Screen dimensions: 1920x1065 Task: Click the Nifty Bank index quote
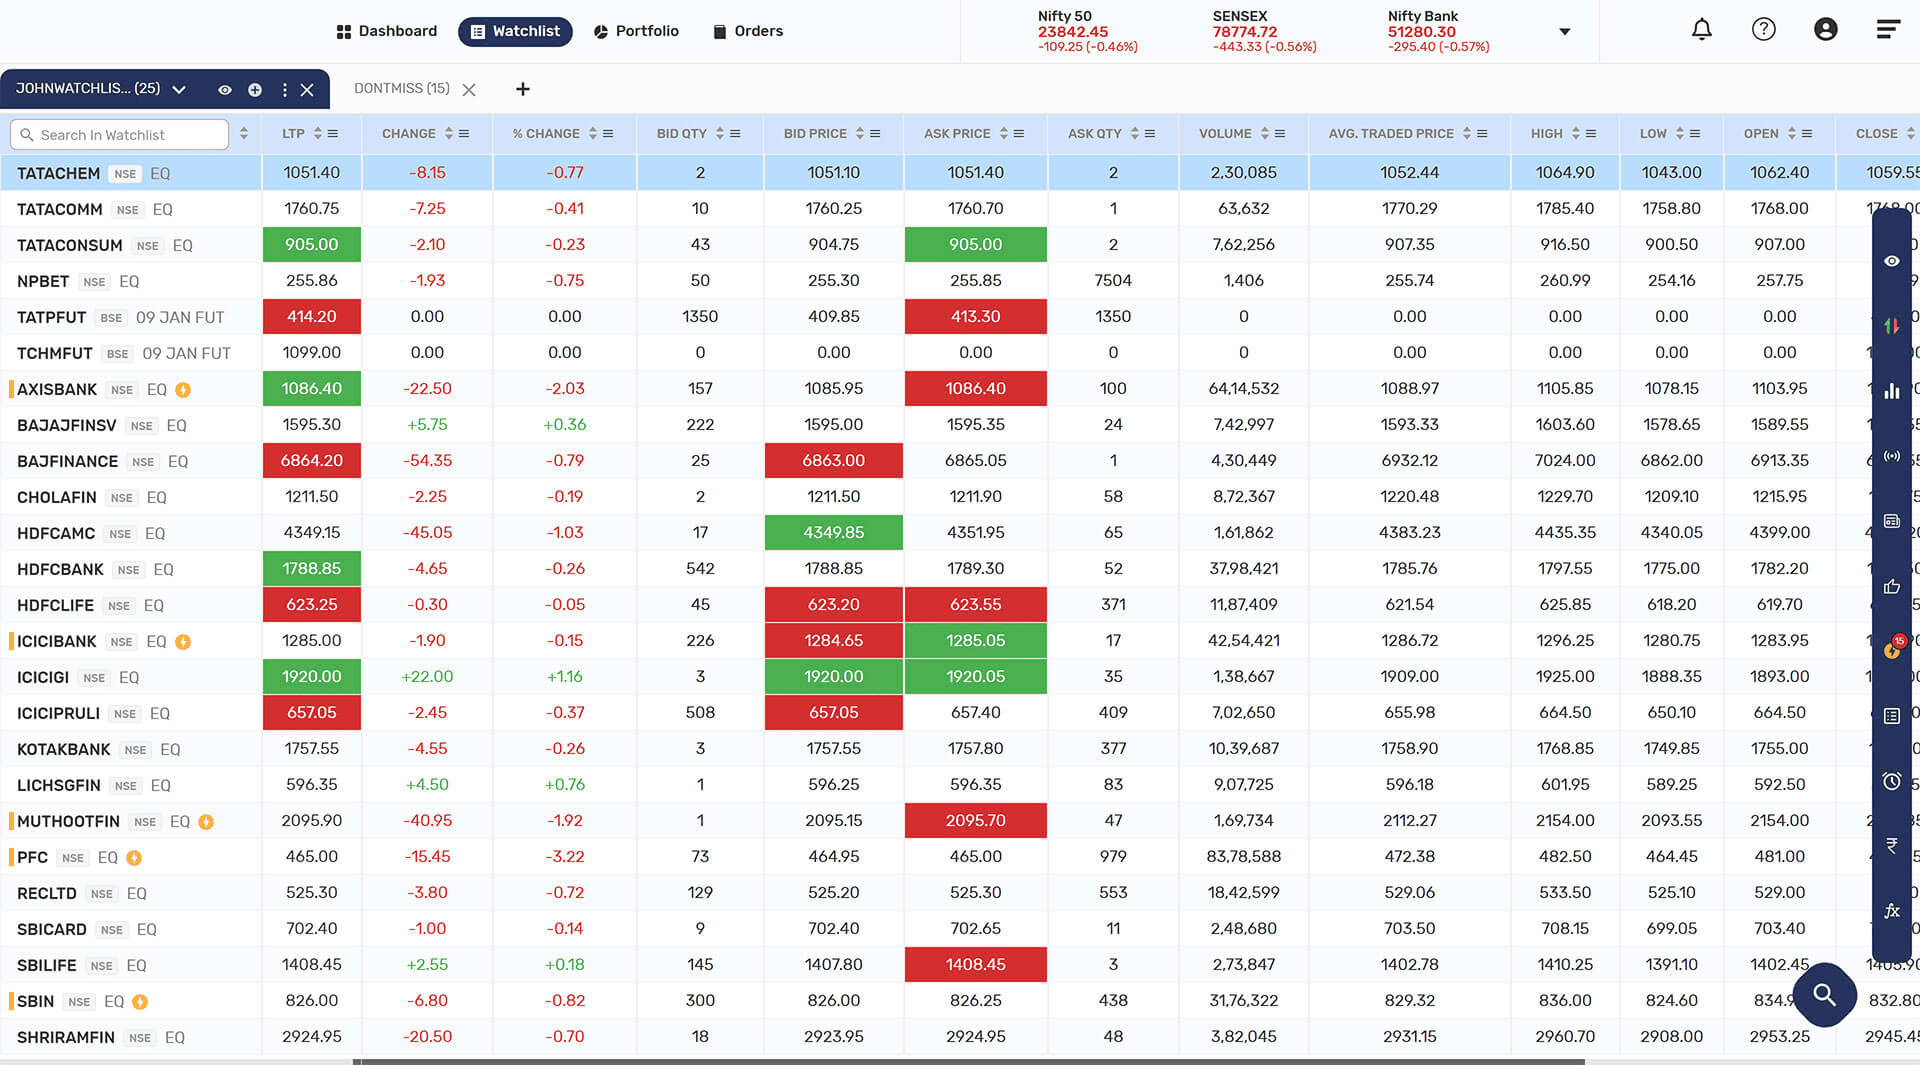coord(1438,31)
